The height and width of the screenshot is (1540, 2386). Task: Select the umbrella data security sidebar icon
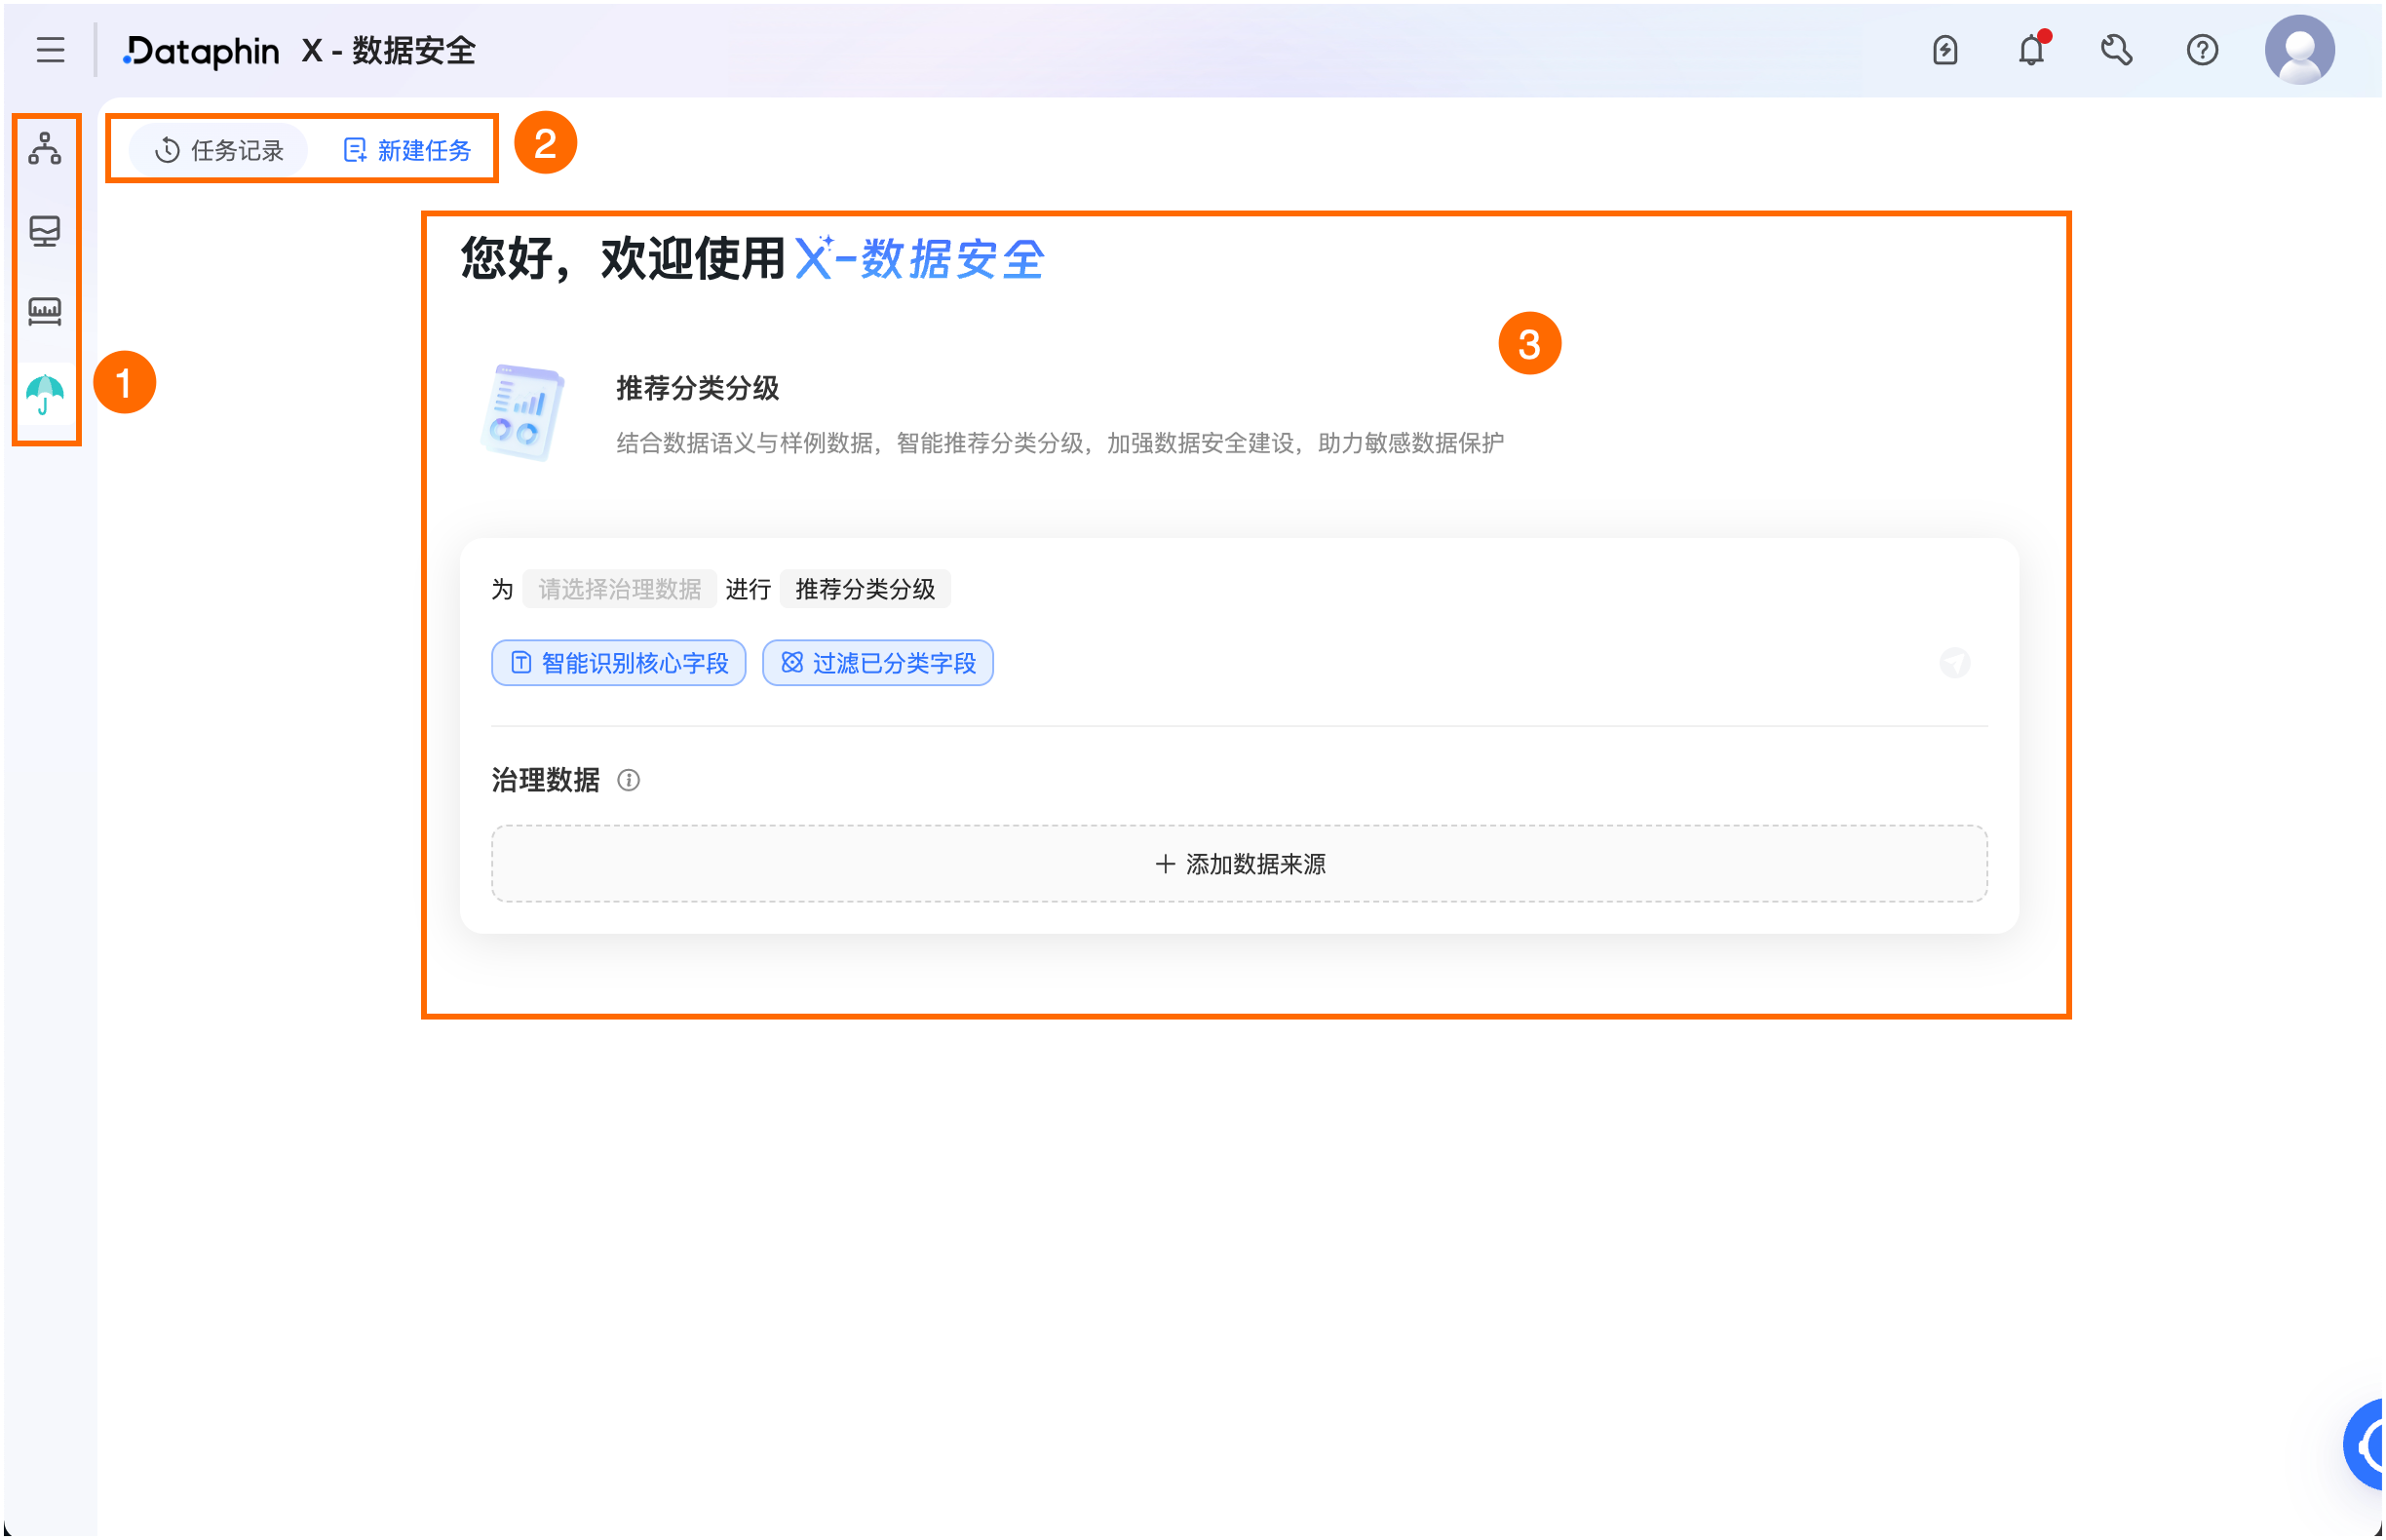point(45,395)
